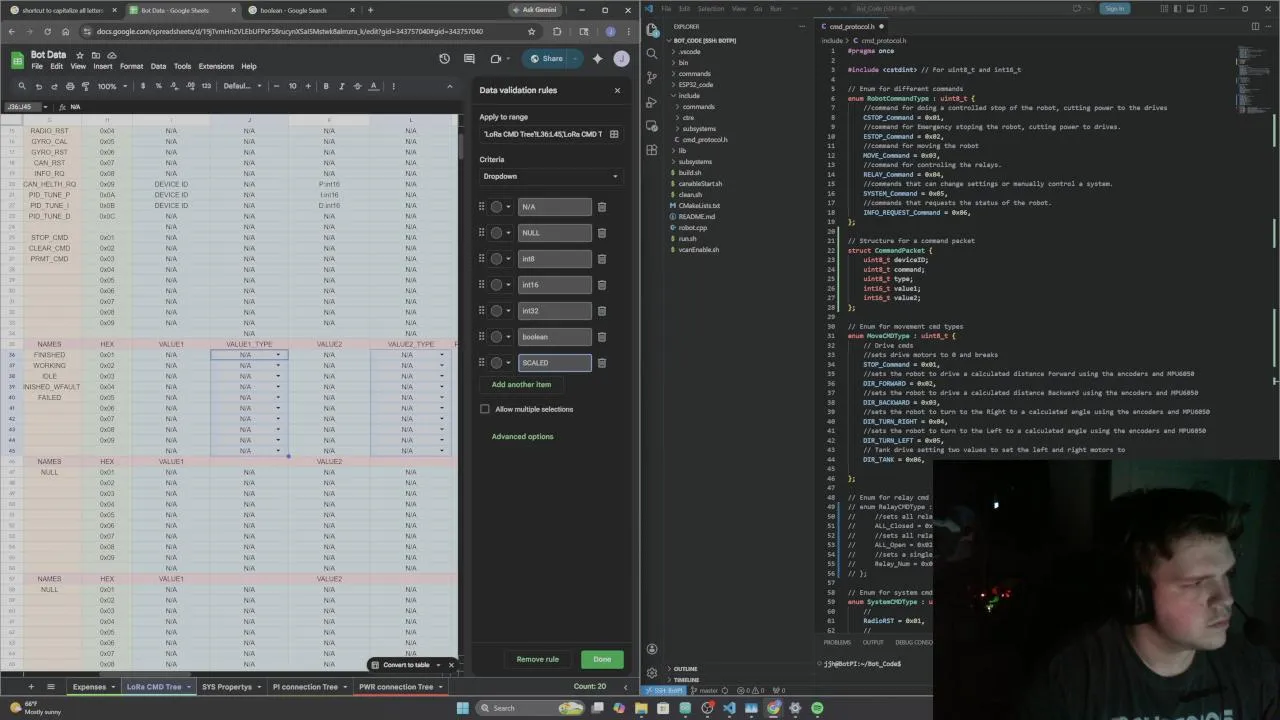Image resolution: width=1280 pixels, height=720 pixels.
Task: Activate the paint format roller tool
Action: click(85, 86)
